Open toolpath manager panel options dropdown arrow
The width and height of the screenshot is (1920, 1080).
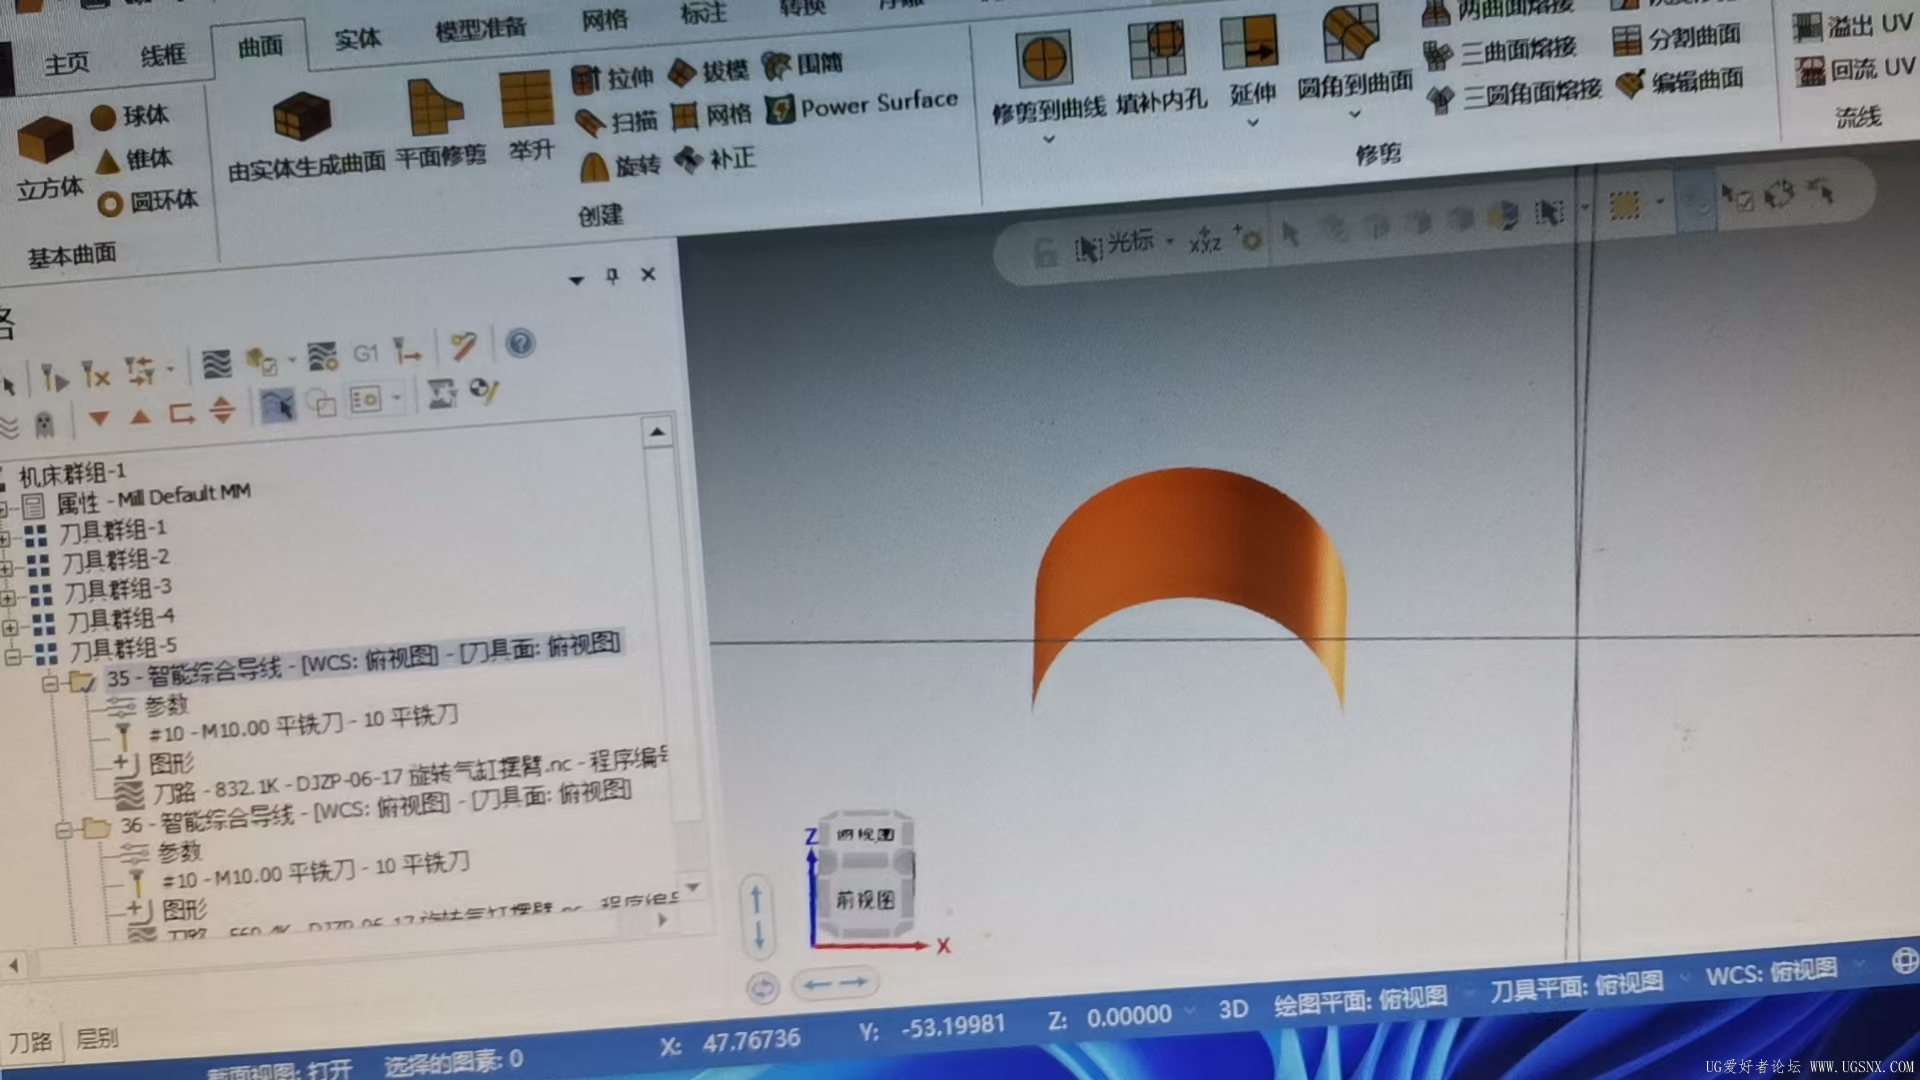pyautogui.click(x=576, y=280)
